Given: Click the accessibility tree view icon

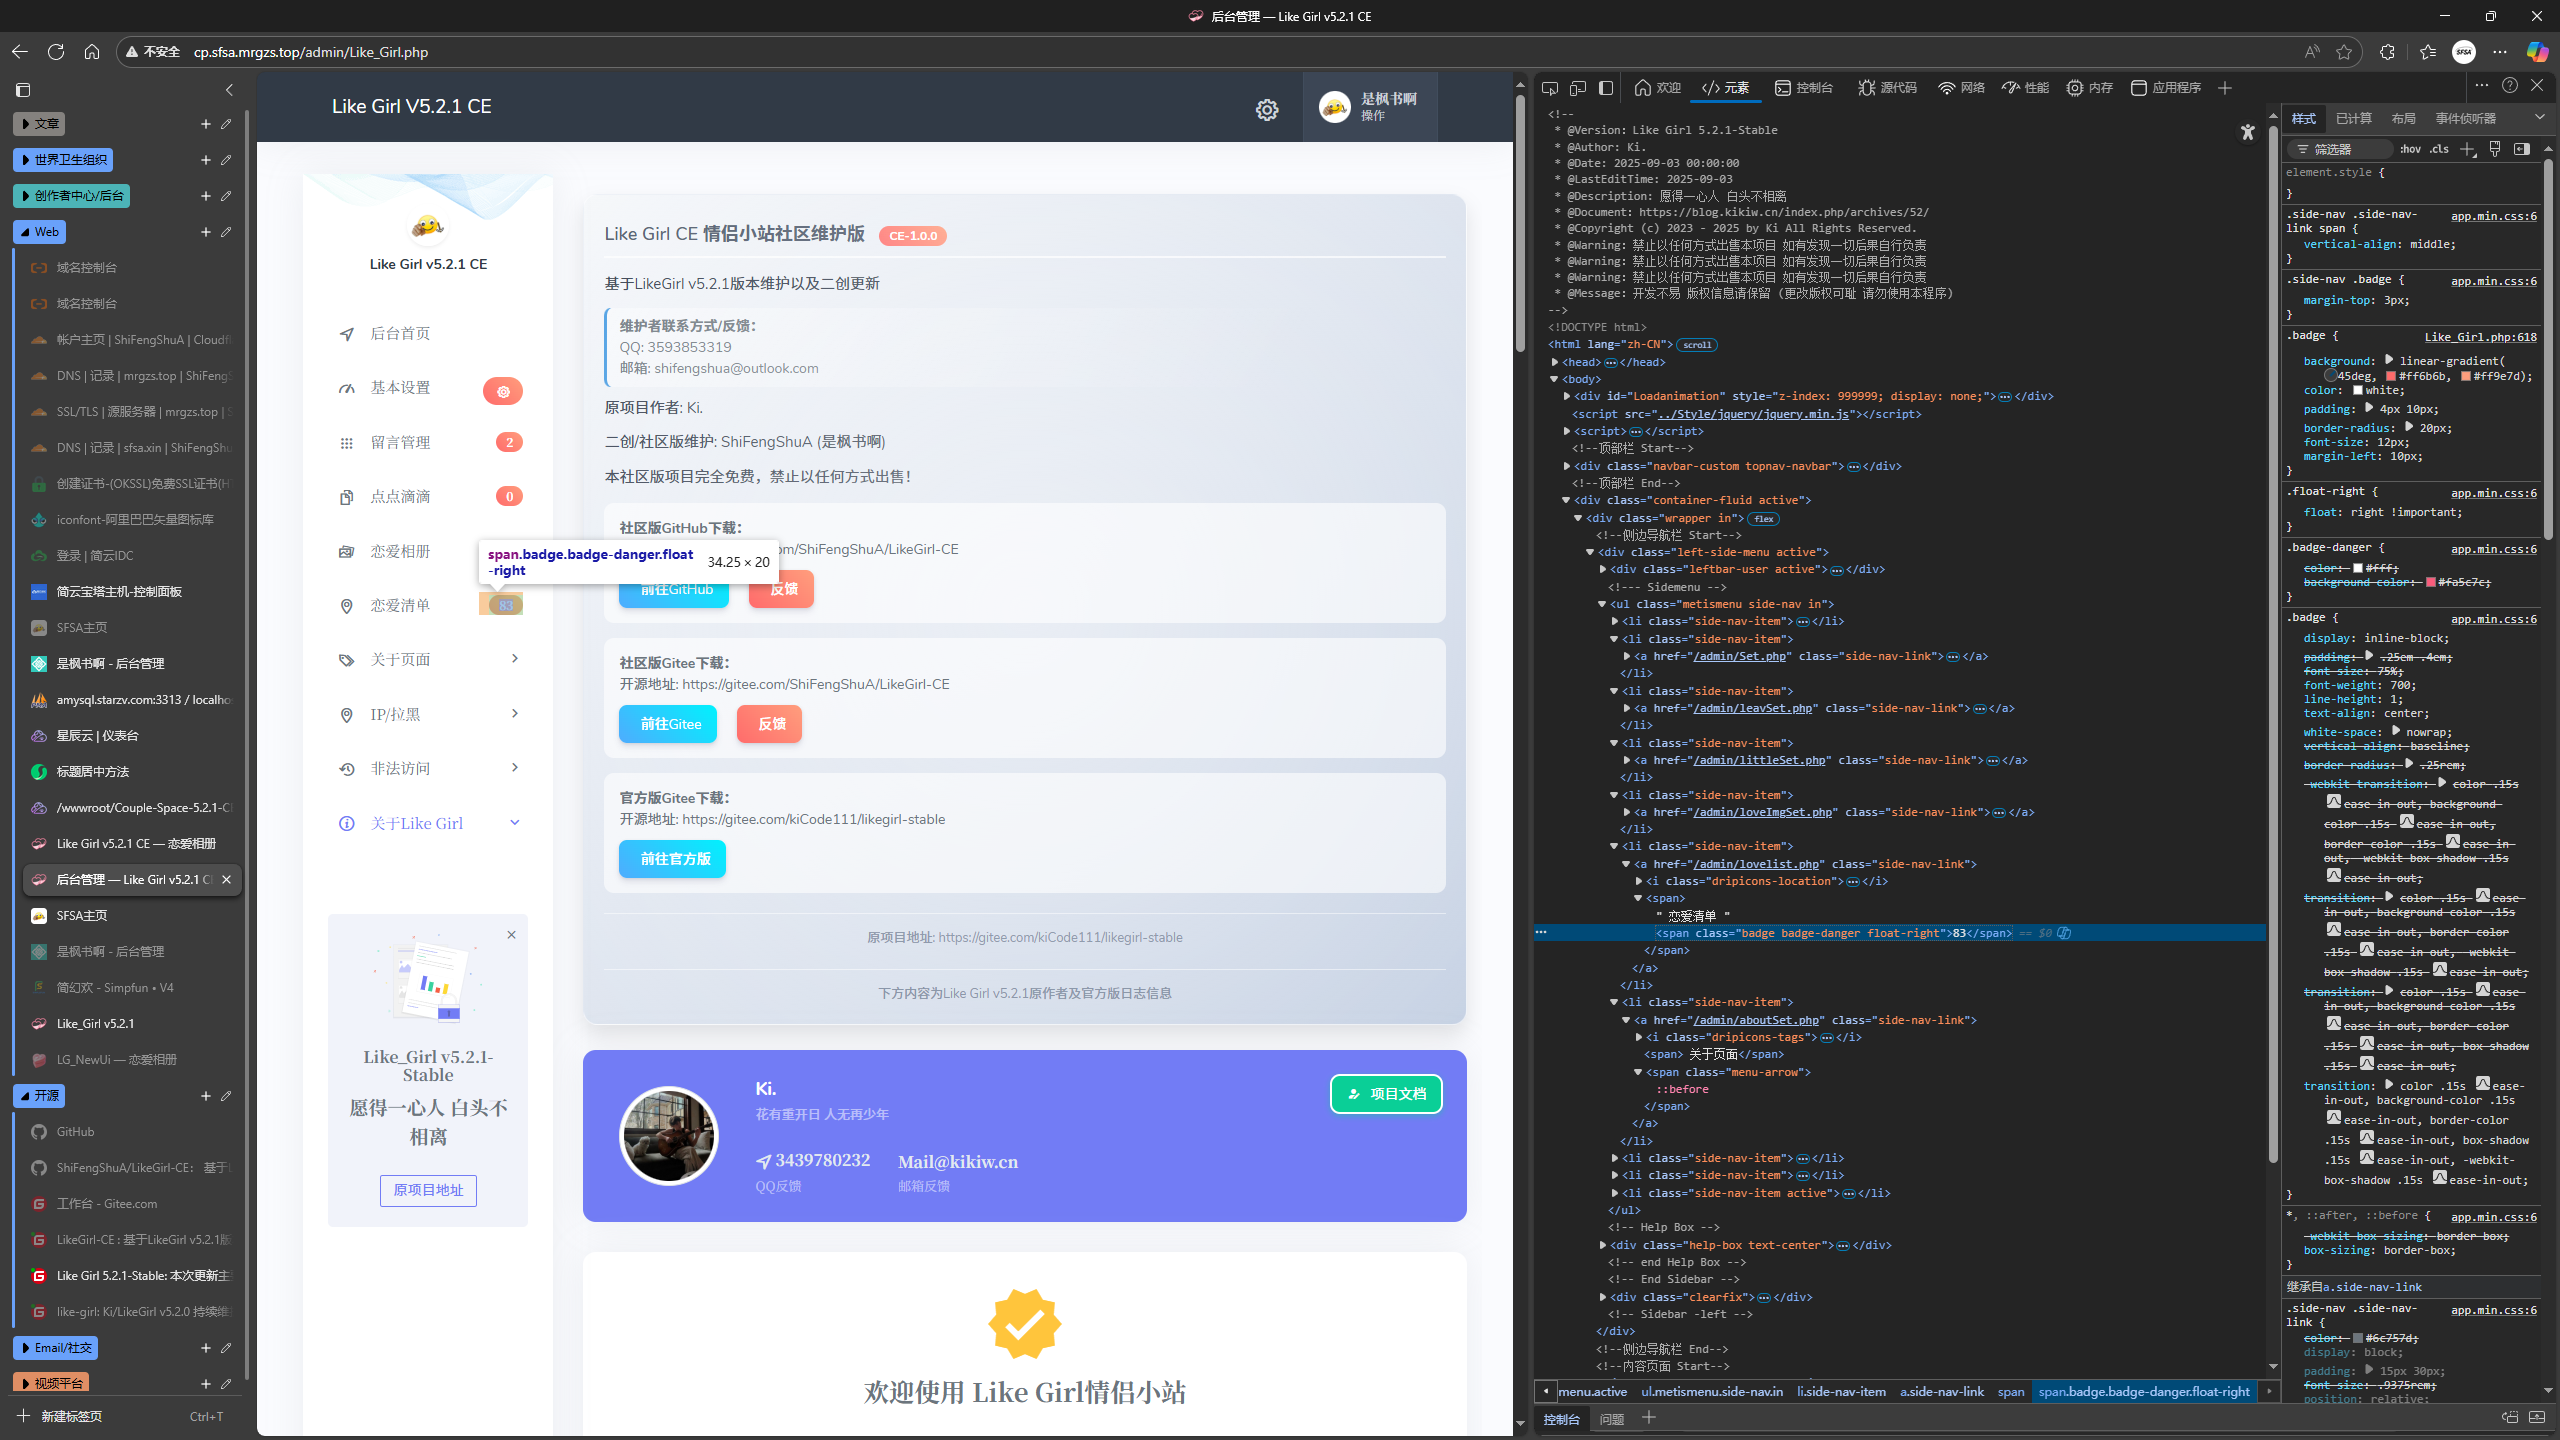Looking at the screenshot, I should click(x=2247, y=132).
